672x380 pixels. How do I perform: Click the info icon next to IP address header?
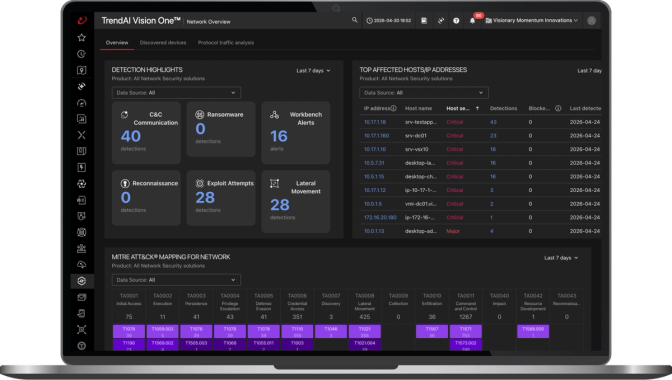(393, 108)
